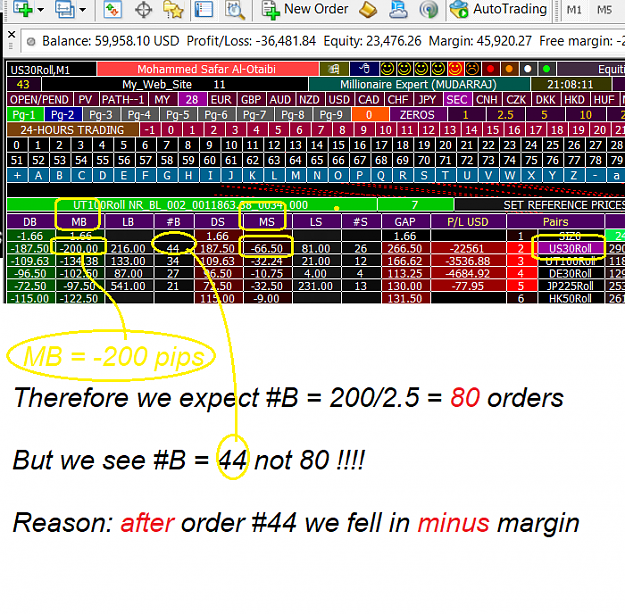The width and height of the screenshot is (625, 614).
Task: Click the + button before letter A
Action: tap(17, 175)
